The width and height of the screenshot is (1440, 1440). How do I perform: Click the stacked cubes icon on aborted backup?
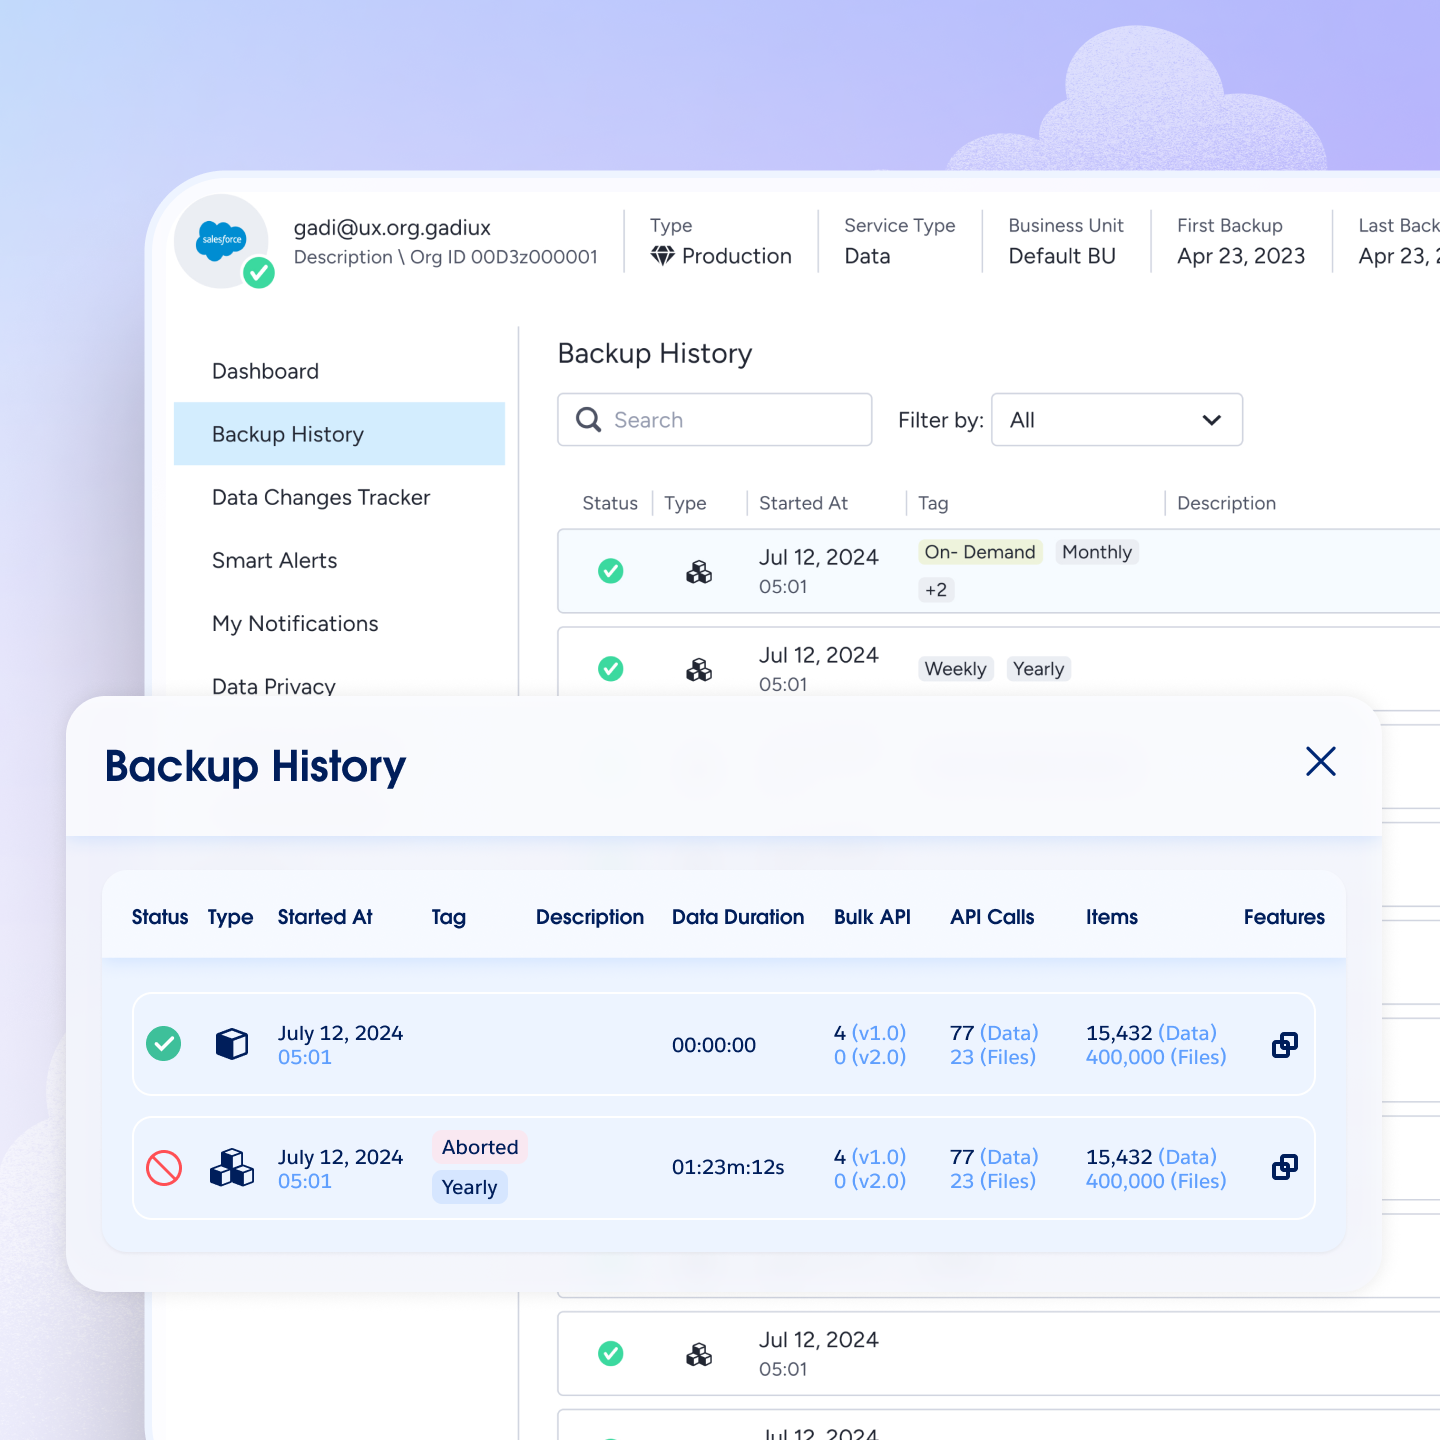click(x=231, y=1167)
